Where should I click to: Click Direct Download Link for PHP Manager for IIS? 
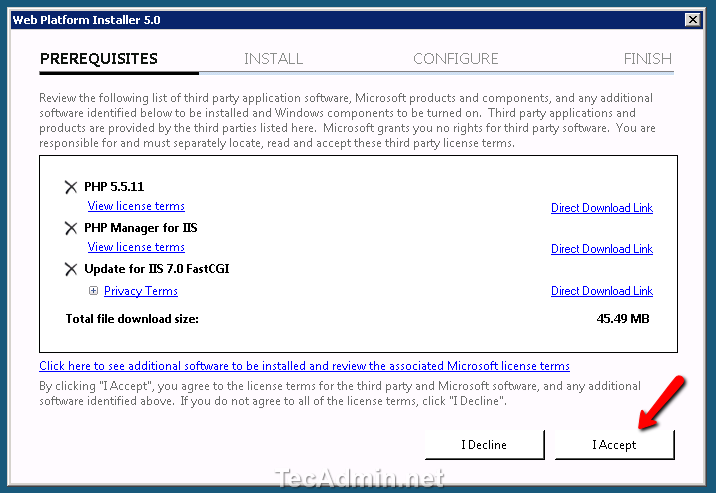pyautogui.click(x=601, y=249)
